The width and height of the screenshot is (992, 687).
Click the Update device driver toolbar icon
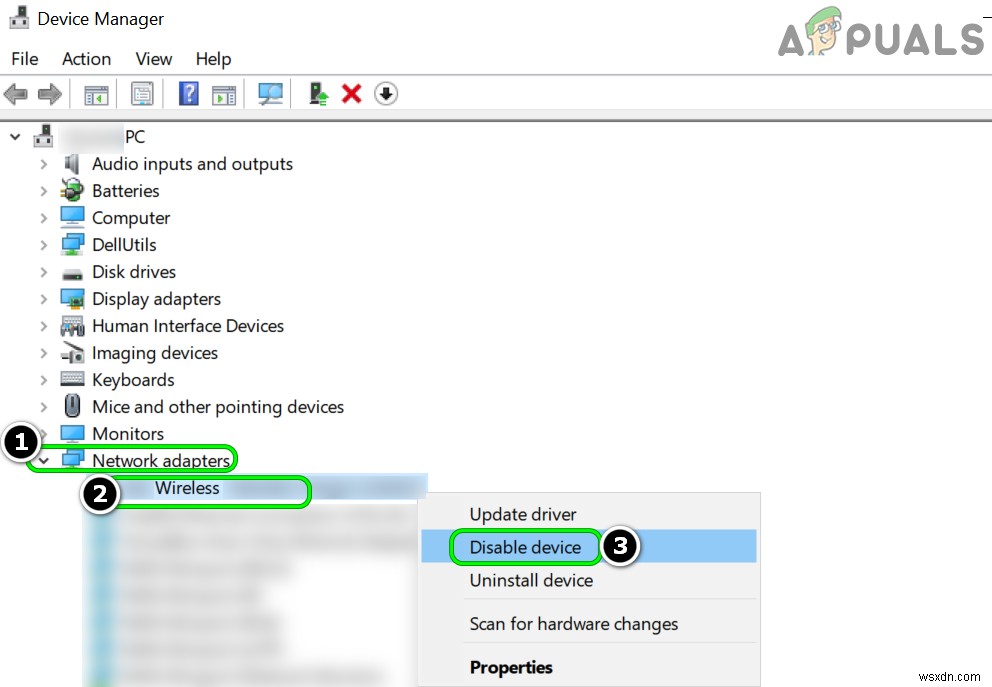click(319, 94)
